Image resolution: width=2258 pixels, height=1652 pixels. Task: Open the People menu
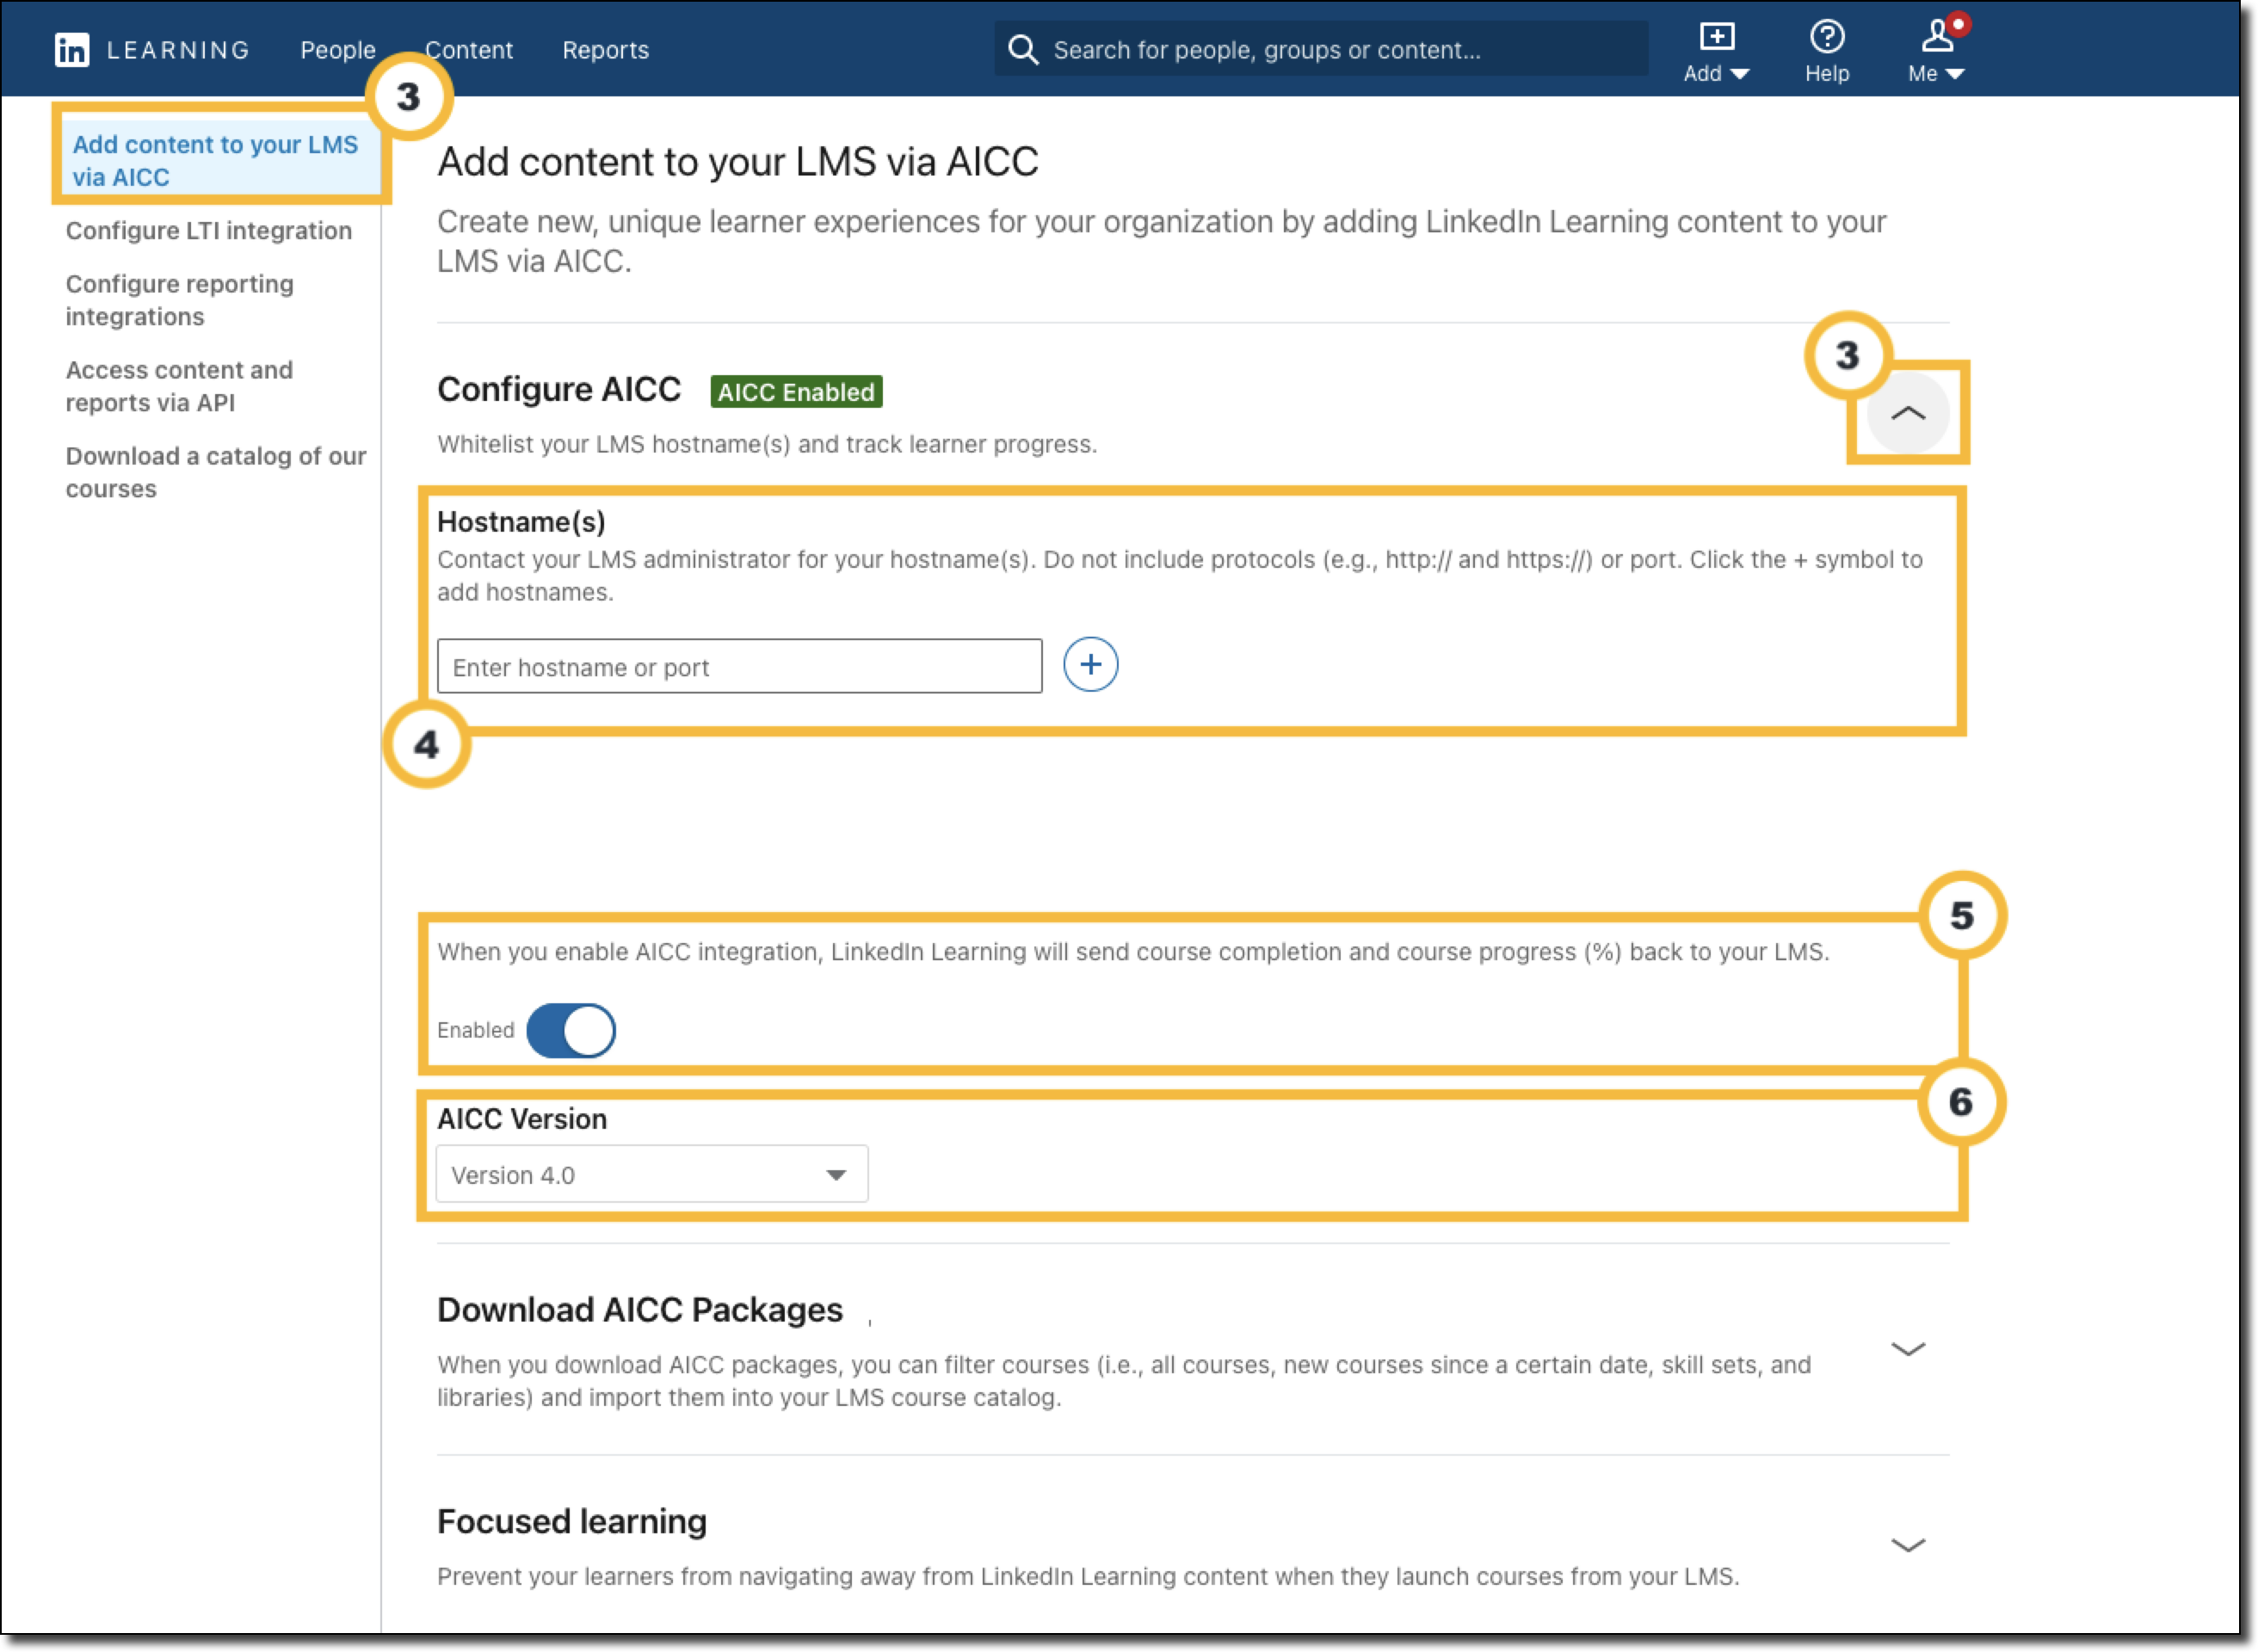pos(338,50)
